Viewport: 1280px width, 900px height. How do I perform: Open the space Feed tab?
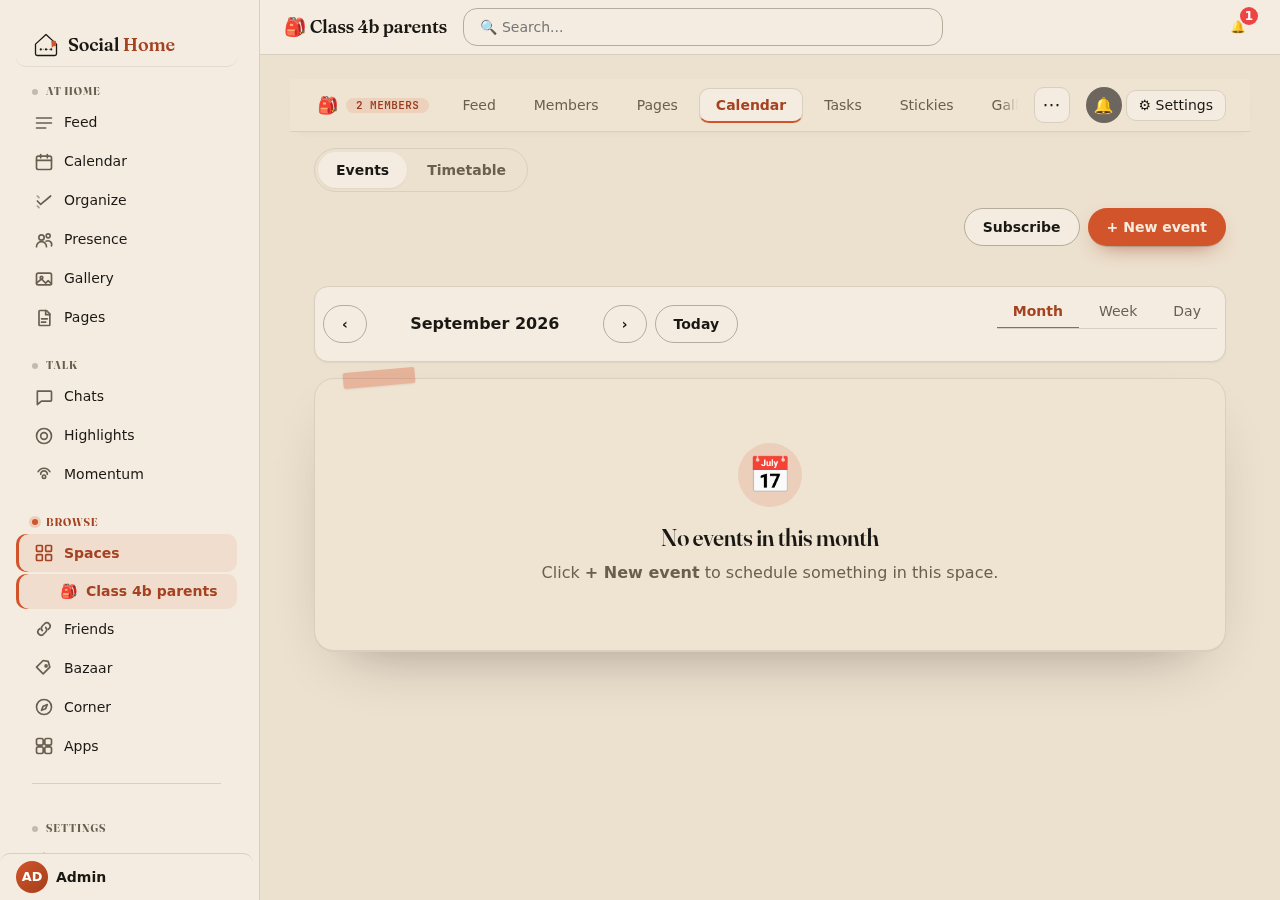[479, 105]
